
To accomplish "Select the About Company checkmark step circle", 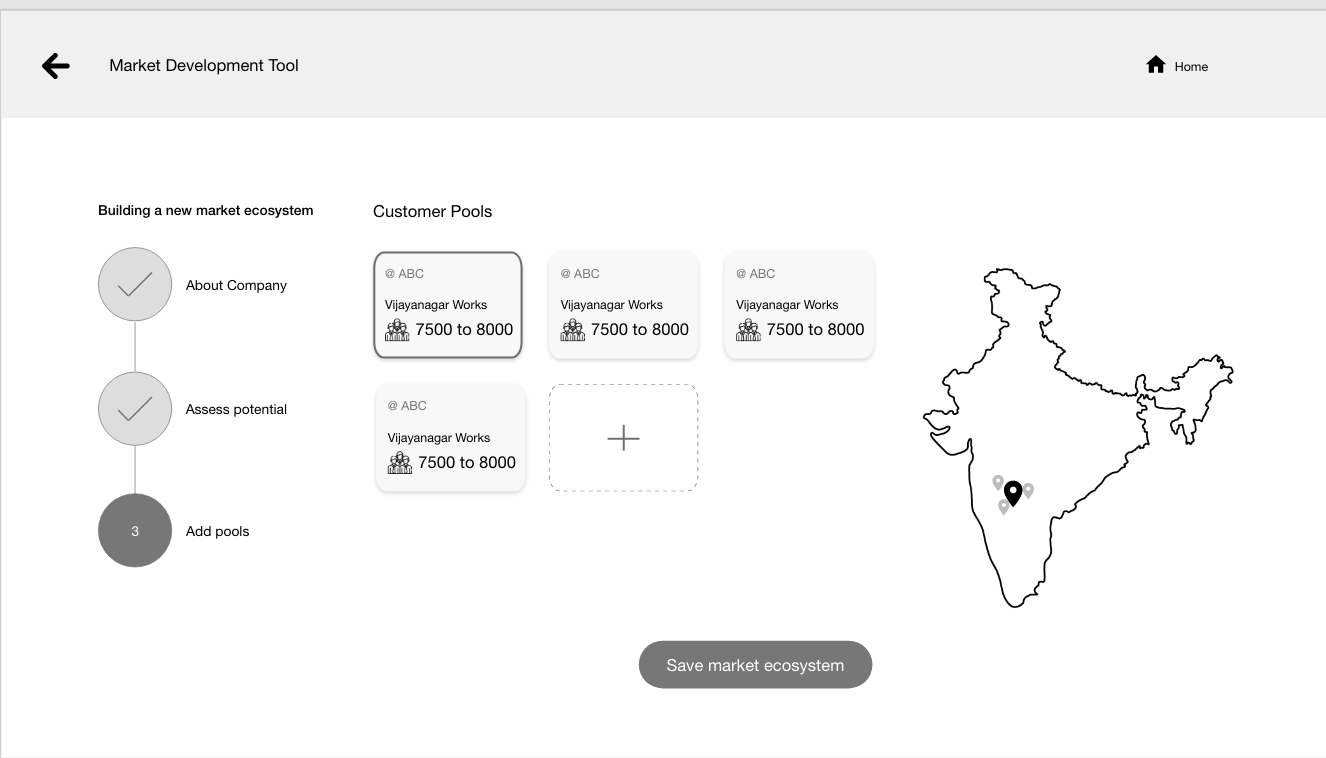I will coord(135,285).
